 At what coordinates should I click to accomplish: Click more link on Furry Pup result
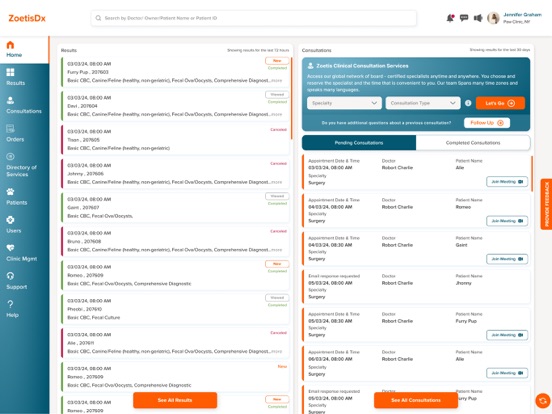click(277, 81)
